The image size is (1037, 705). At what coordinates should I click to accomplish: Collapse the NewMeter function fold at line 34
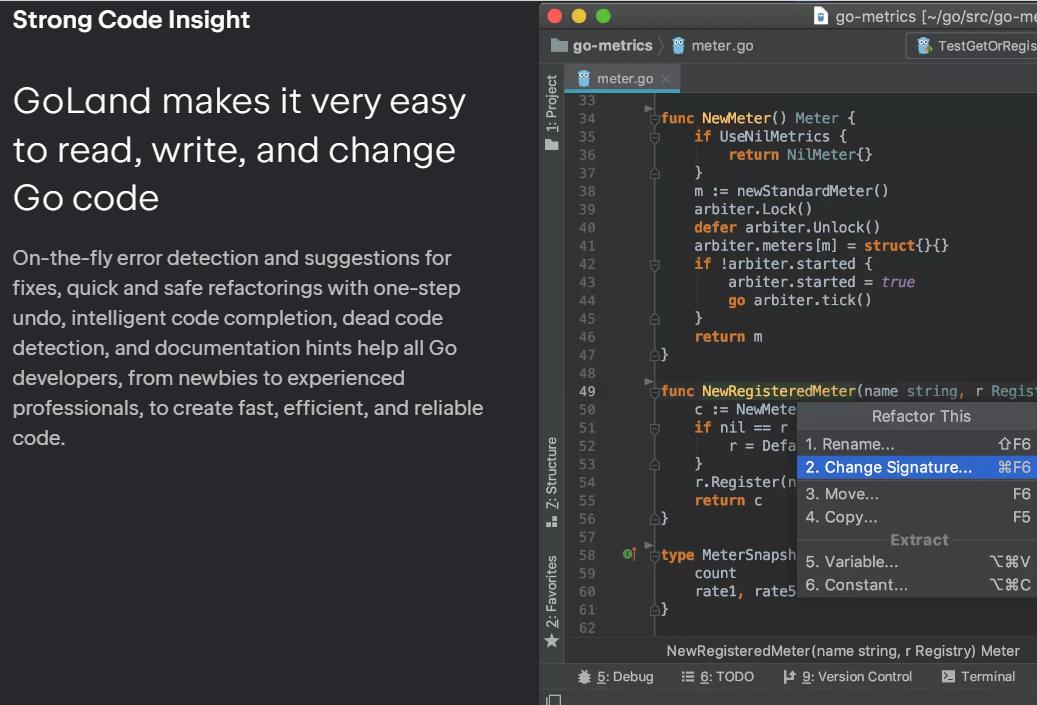(655, 118)
